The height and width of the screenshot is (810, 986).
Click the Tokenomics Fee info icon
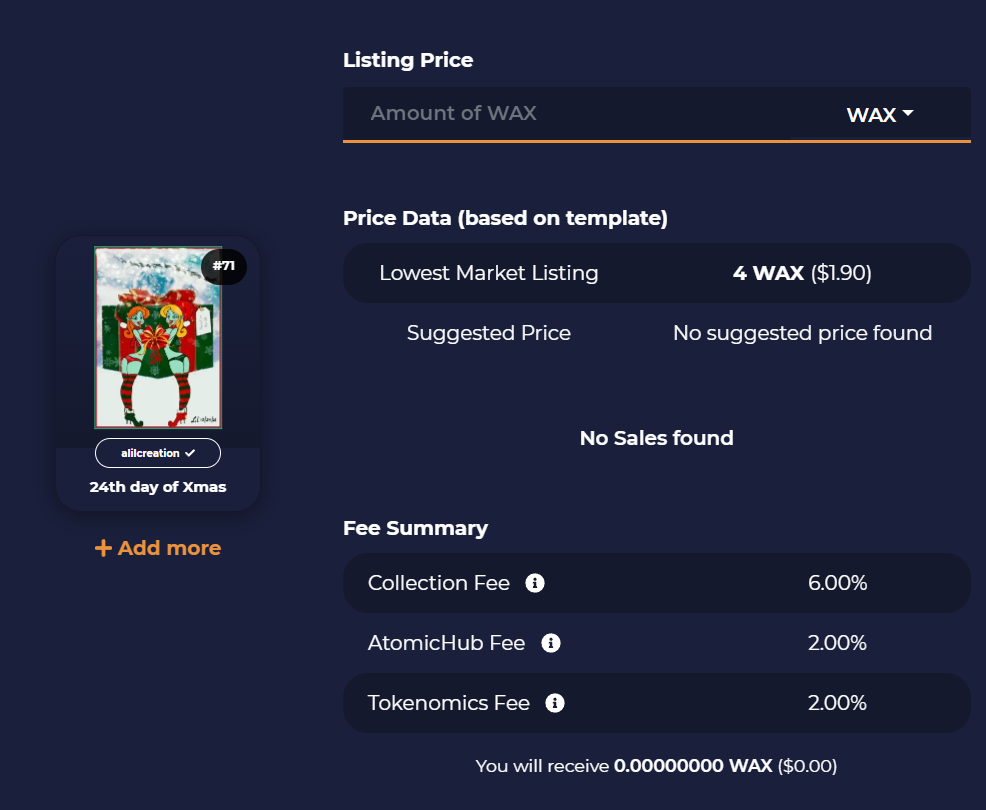pos(555,702)
